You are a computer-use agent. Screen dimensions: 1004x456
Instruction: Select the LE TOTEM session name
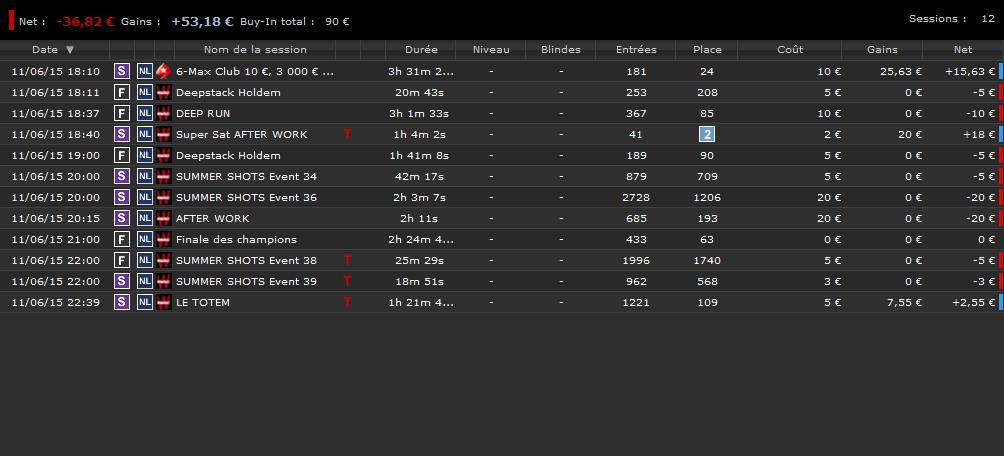(202, 302)
